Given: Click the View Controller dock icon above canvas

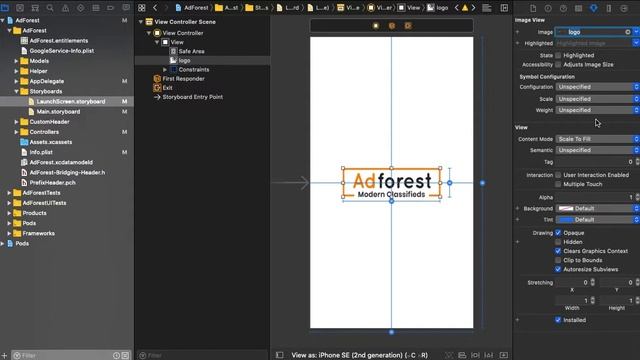Looking at the screenshot, I should tap(376, 26).
